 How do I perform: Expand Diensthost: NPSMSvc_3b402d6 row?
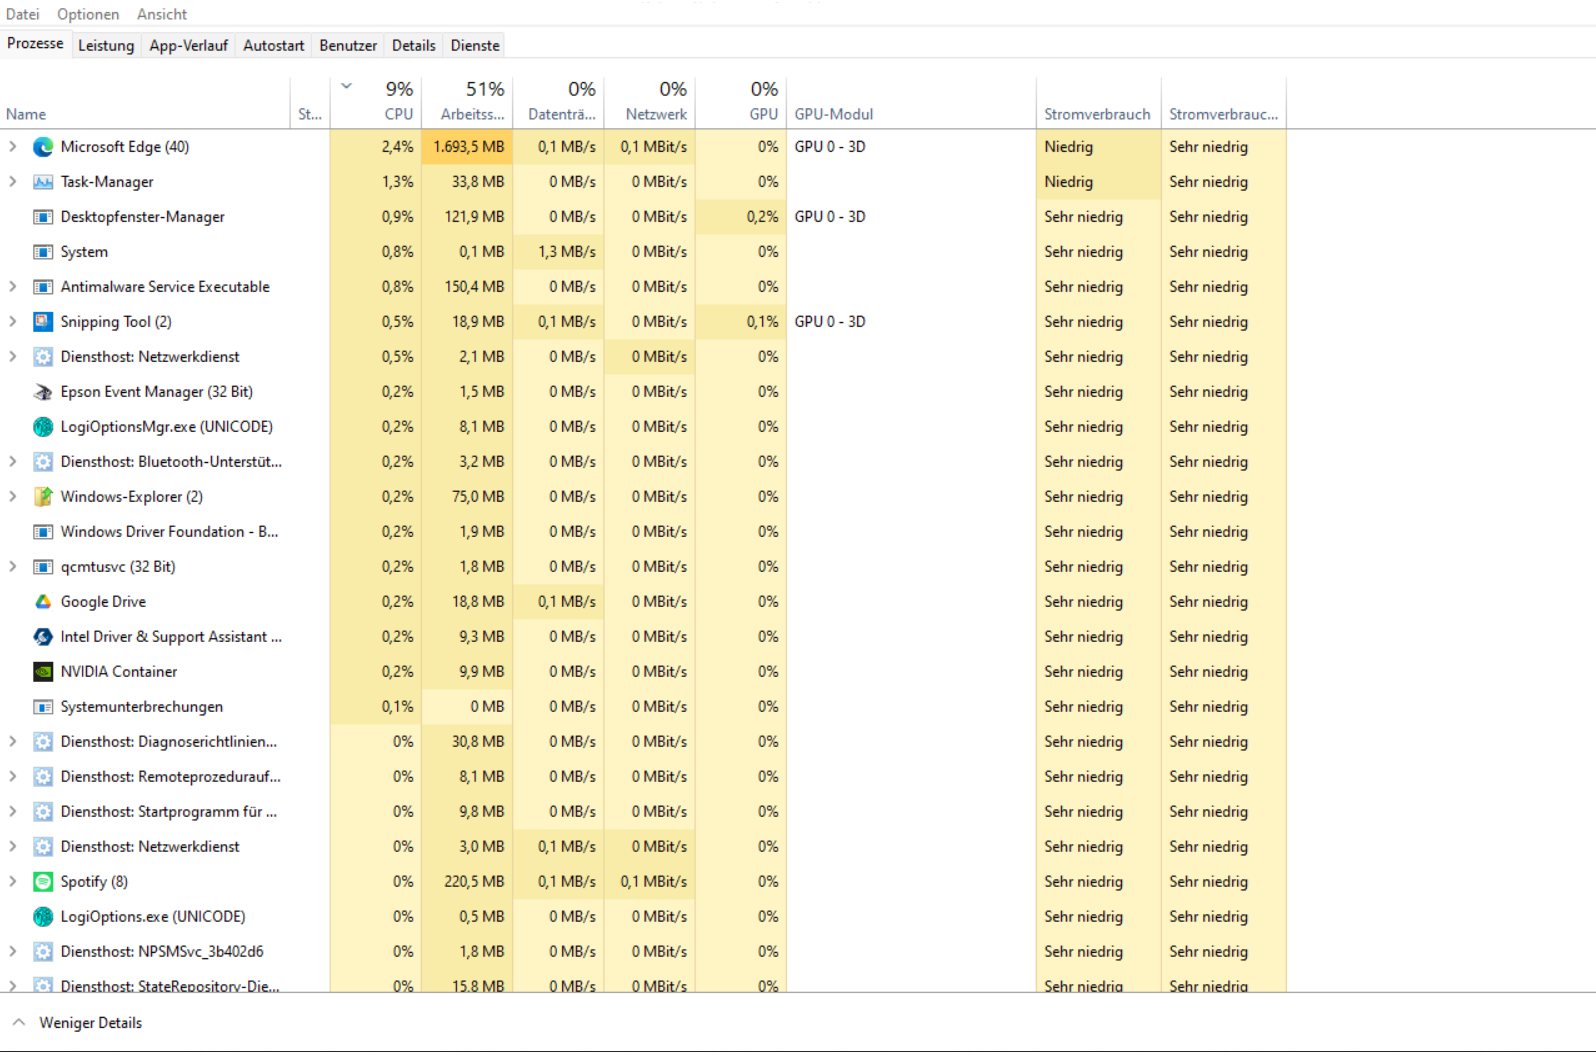pyautogui.click(x=12, y=952)
